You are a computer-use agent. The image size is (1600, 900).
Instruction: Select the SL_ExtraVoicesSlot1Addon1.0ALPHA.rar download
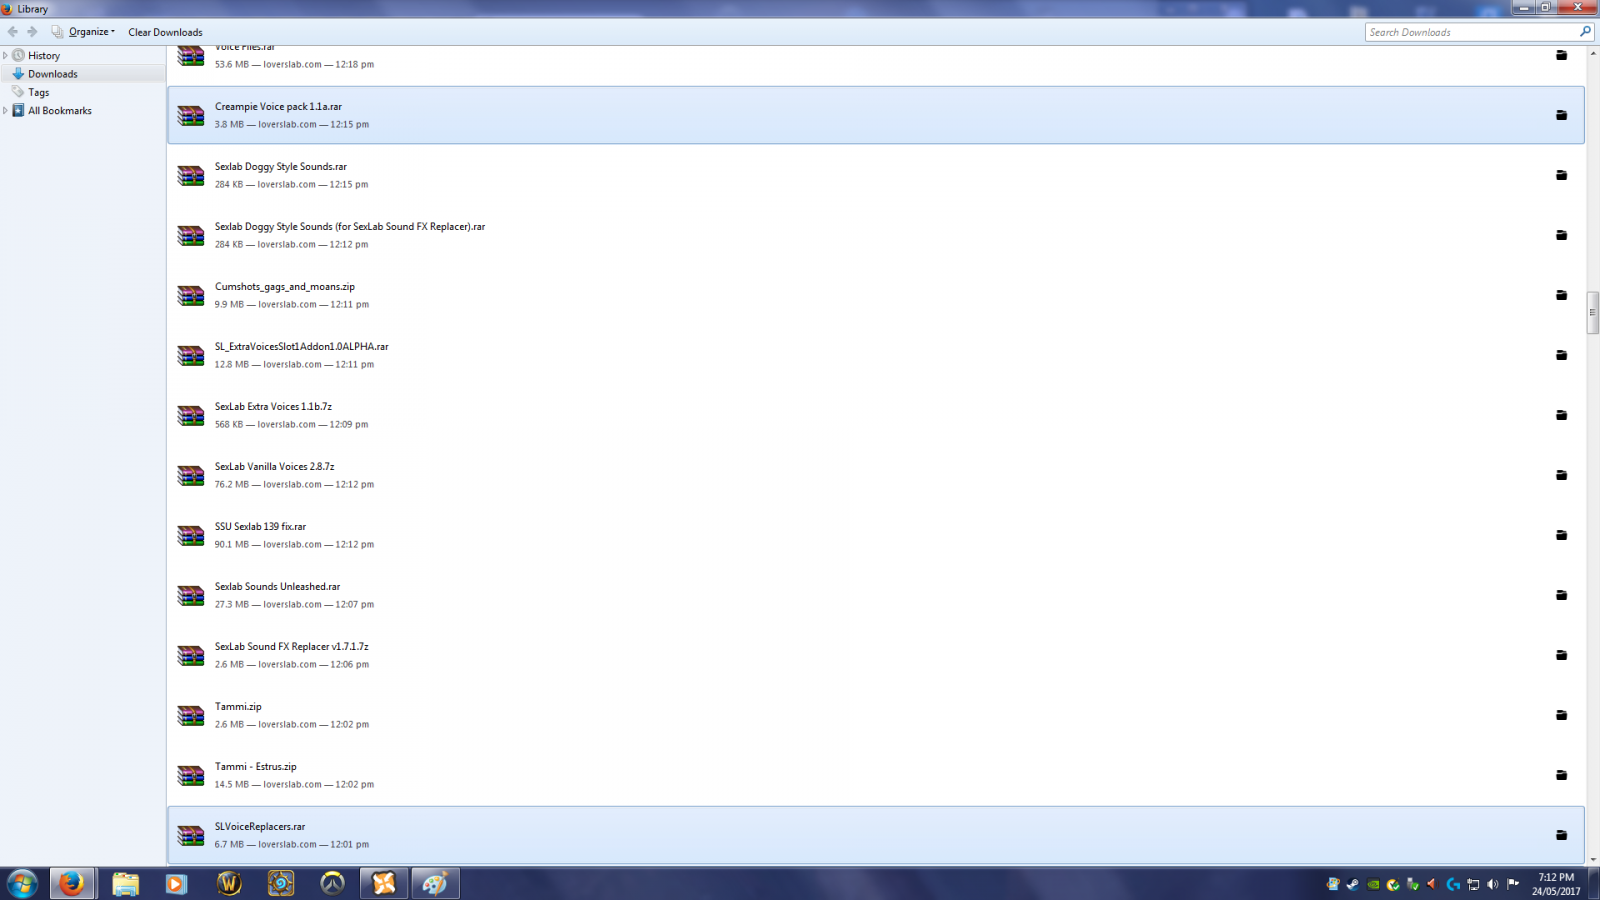(876, 355)
